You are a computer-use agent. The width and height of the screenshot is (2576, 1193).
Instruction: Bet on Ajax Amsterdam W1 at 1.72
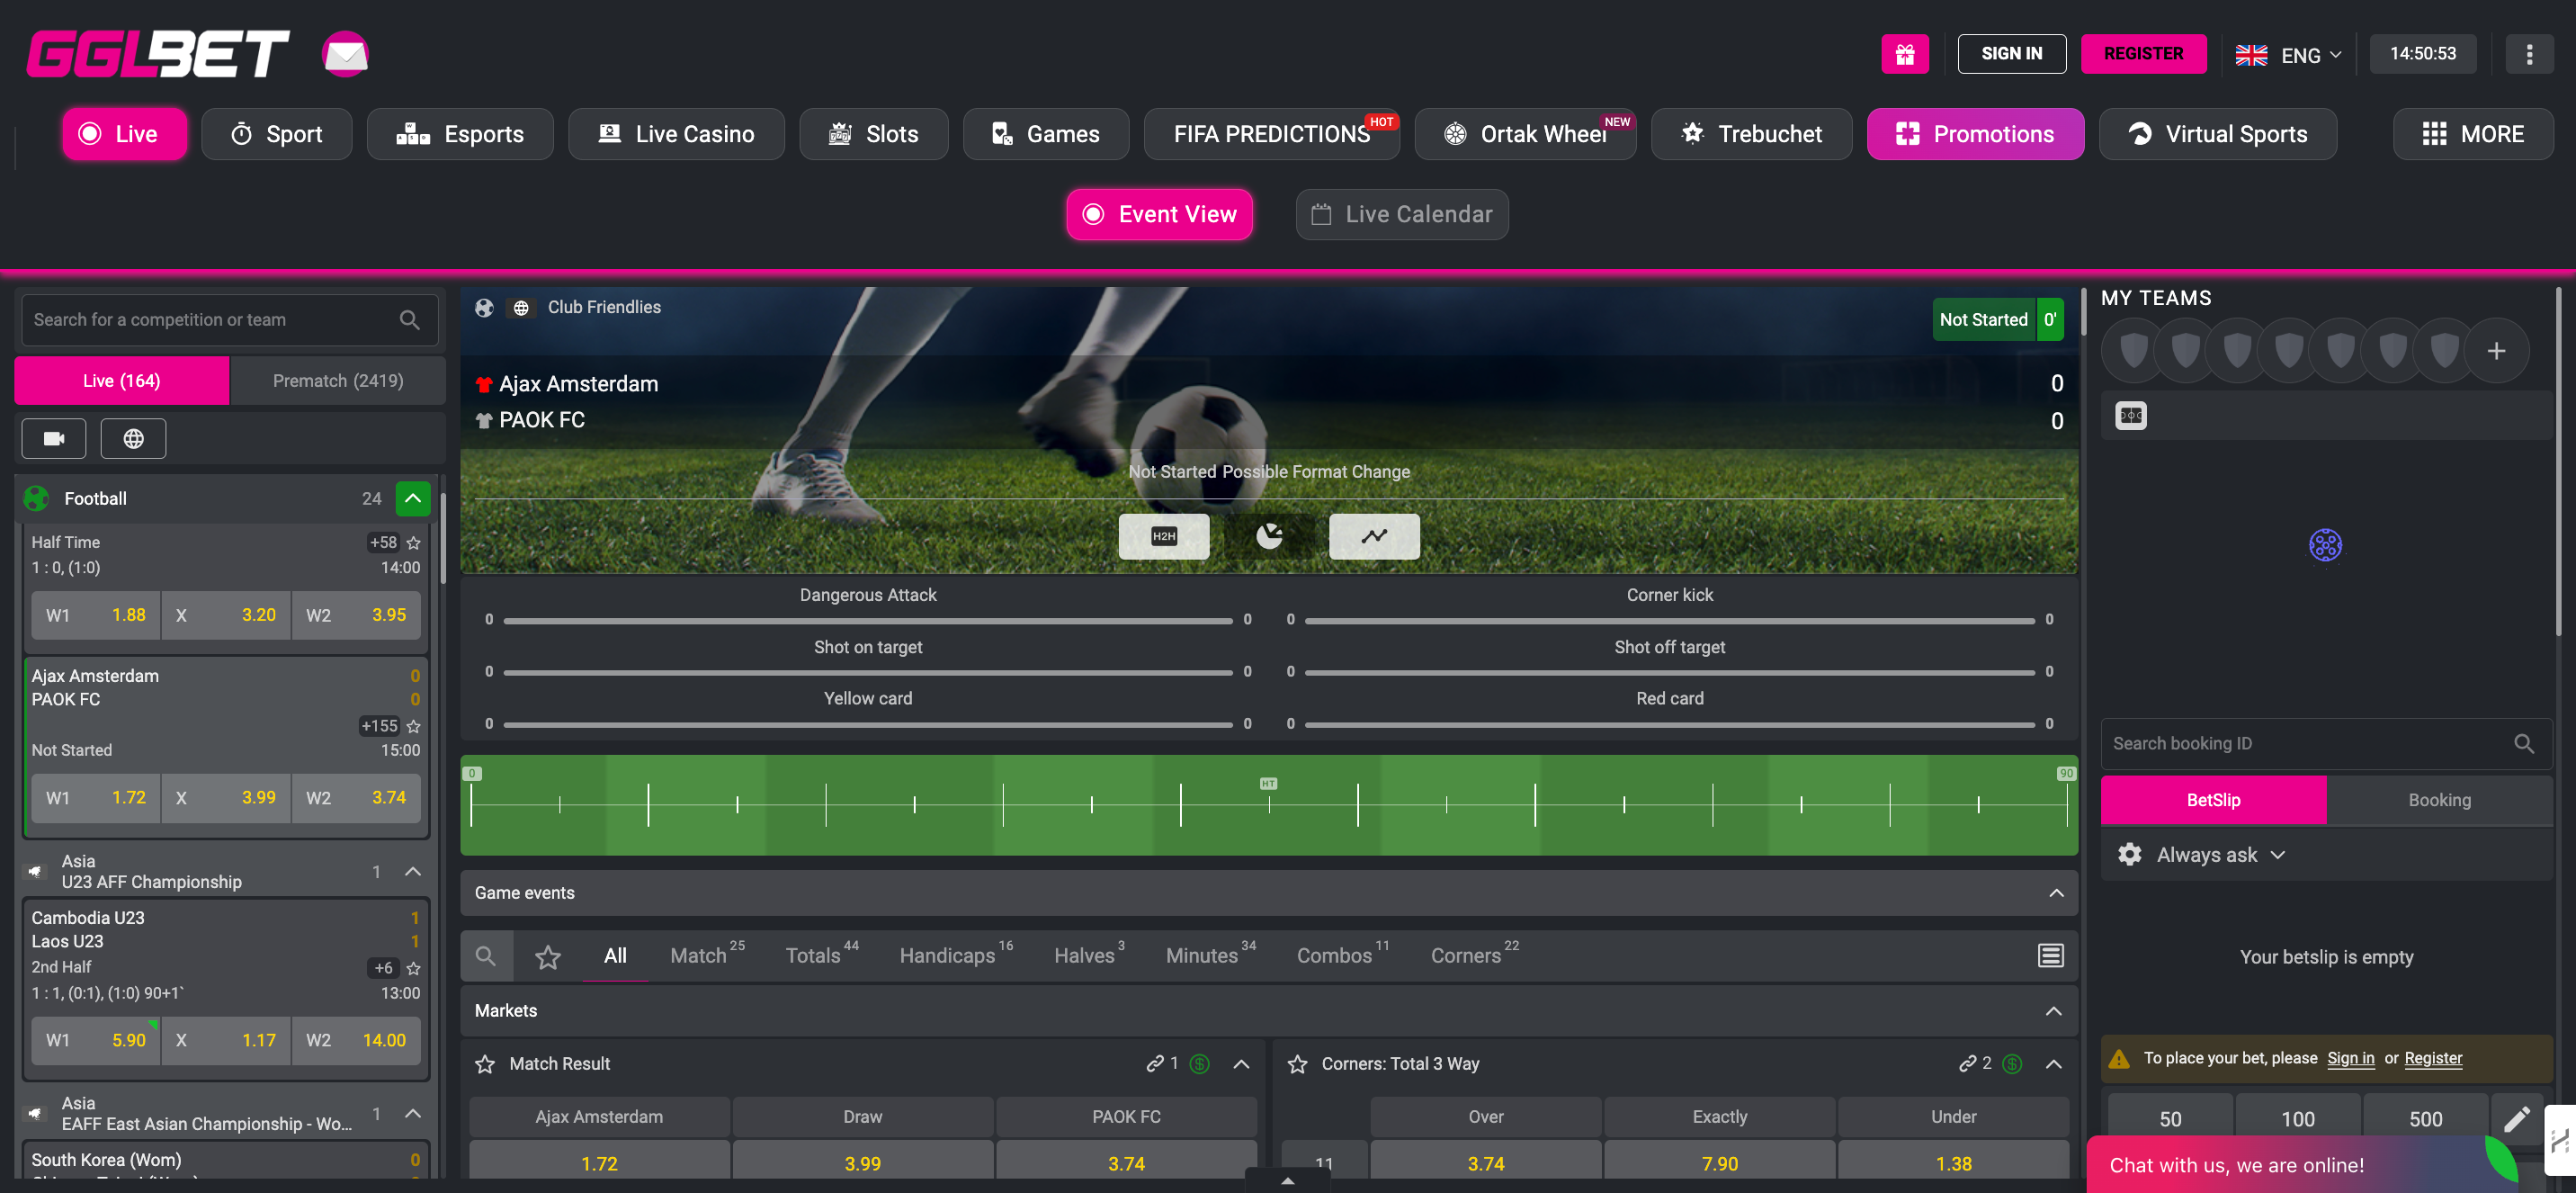95,798
